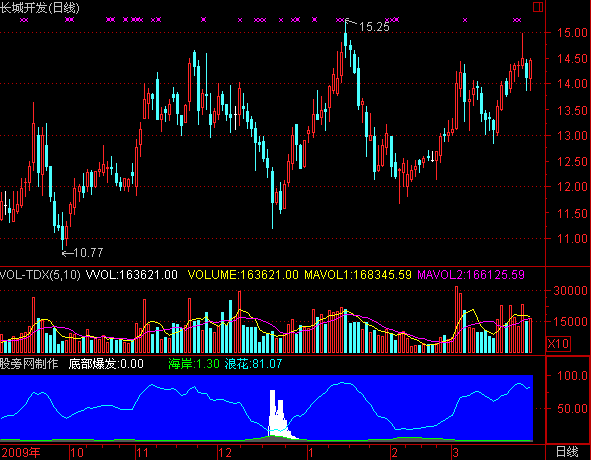This screenshot has height=460, width=591.
Task: Click the X10 volume scale box
Action: pos(558,343)
